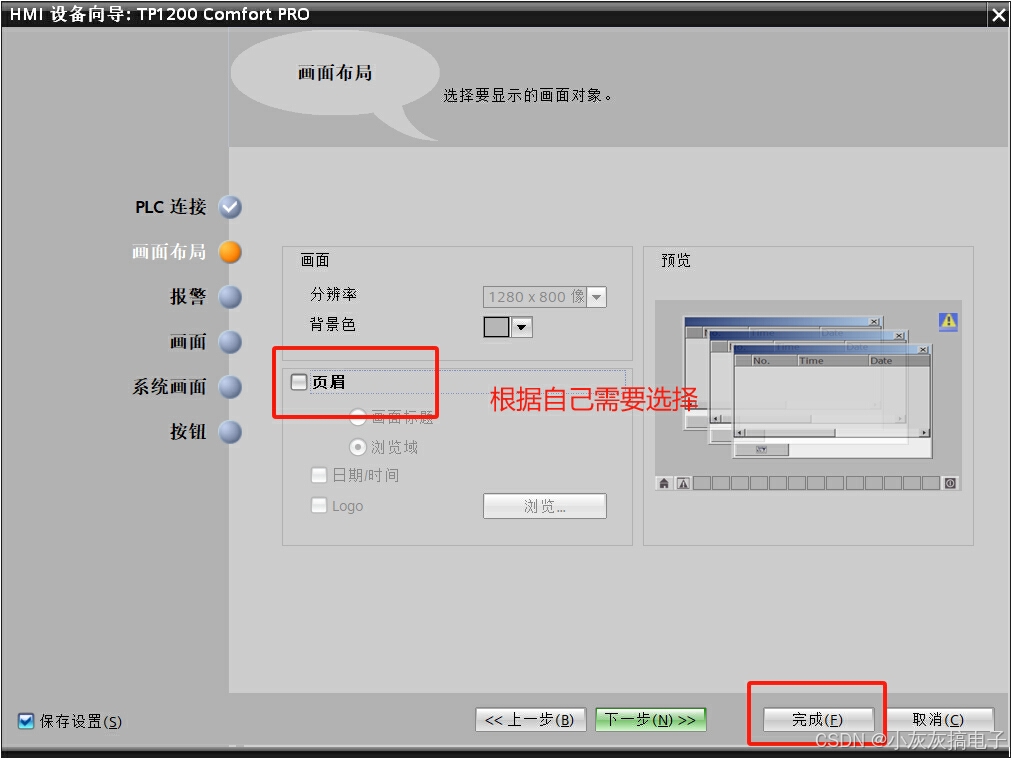Open the 分辨率 1280 x 800 dropdown
Screen dimensions: 1011x759
tap(596, 297)
